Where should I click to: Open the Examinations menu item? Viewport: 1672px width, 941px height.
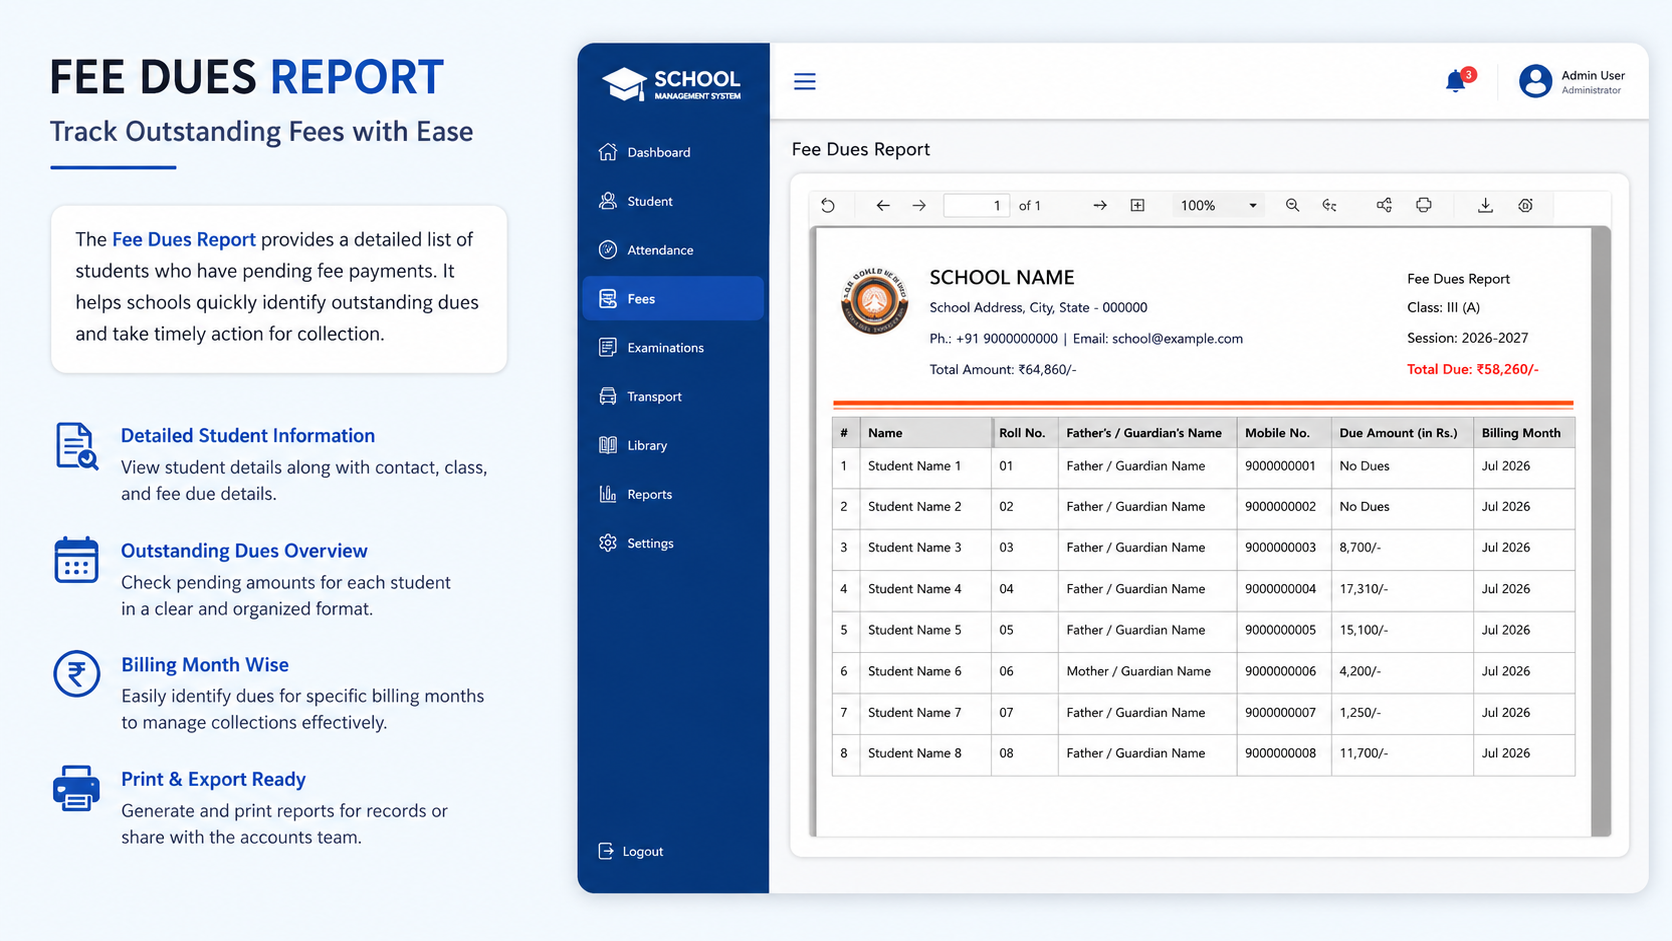673,347
